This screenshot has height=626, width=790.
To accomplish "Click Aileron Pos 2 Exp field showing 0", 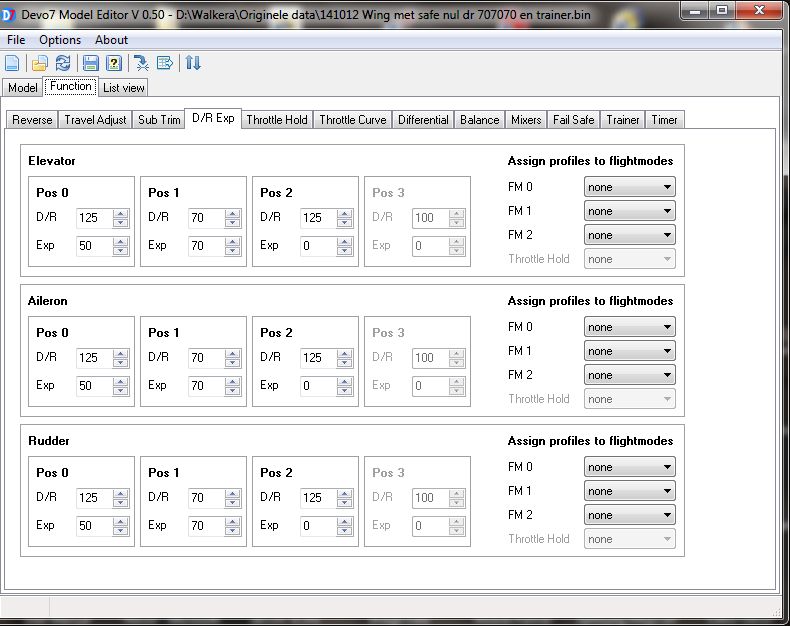I will tap(319, 386).
